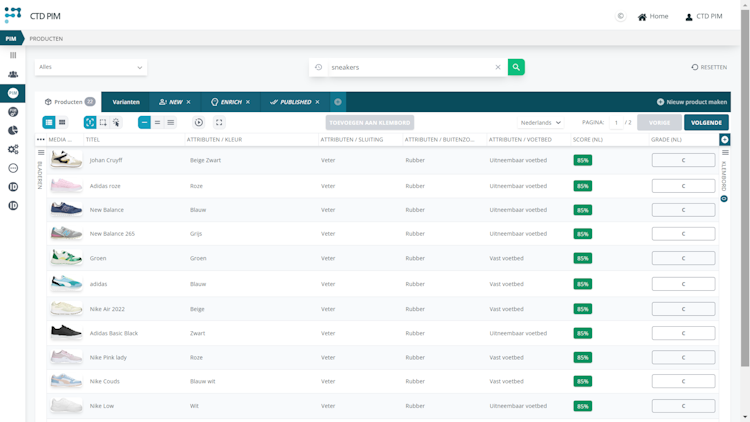Click the copyright circle icon in header
Viewport: 750px width, 422px height.
pyautogui.click(x=620, y=16)
